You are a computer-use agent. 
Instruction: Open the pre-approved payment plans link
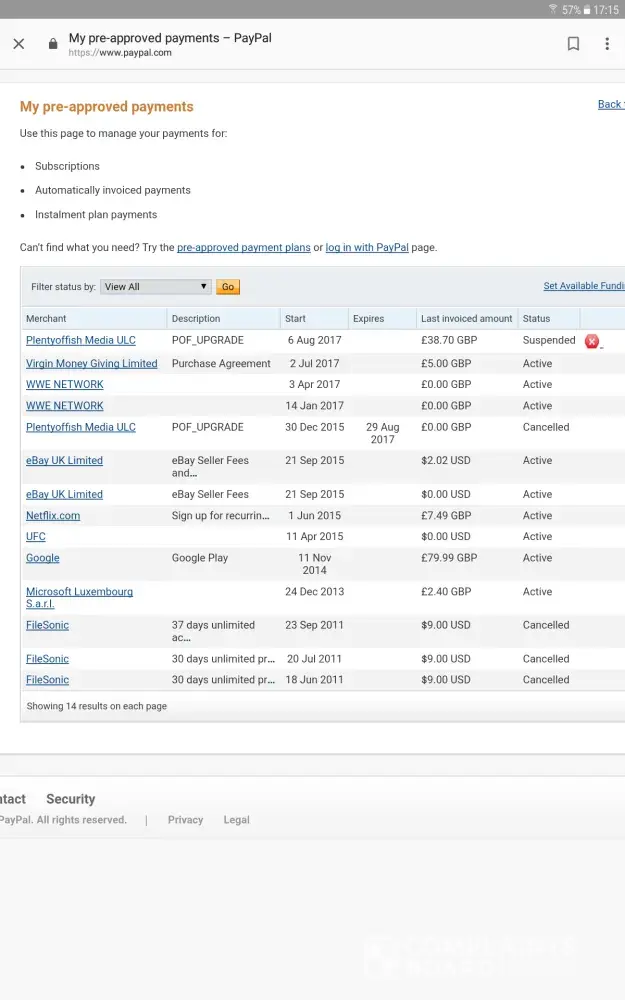pyautogui.click(x=243, y=248)
